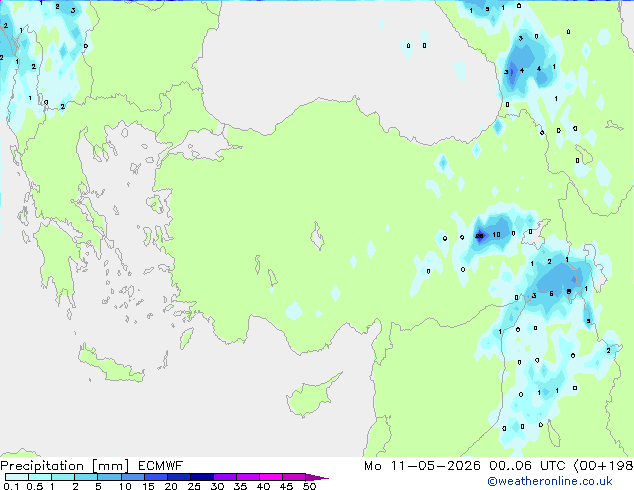The width and height of the screenshot is (634, 490).
Task: Click the darkest blue precipitation core in eastern Turkey
Action: coord(480,236)
